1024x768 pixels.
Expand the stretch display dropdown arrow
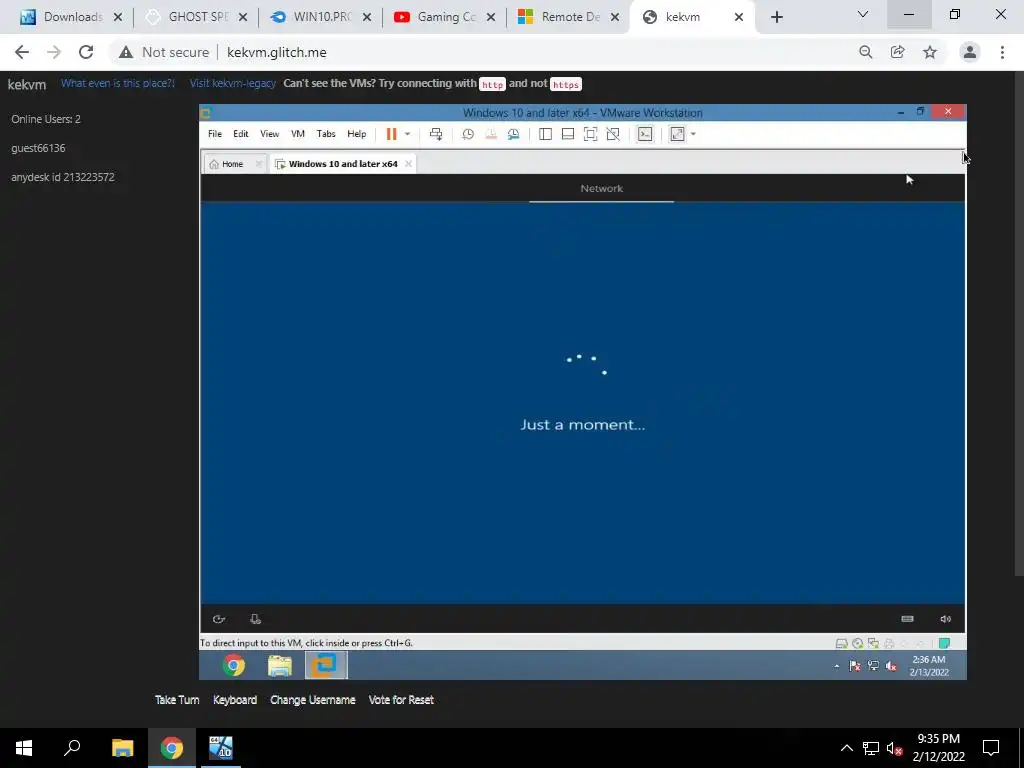click(x=693, y=134)
